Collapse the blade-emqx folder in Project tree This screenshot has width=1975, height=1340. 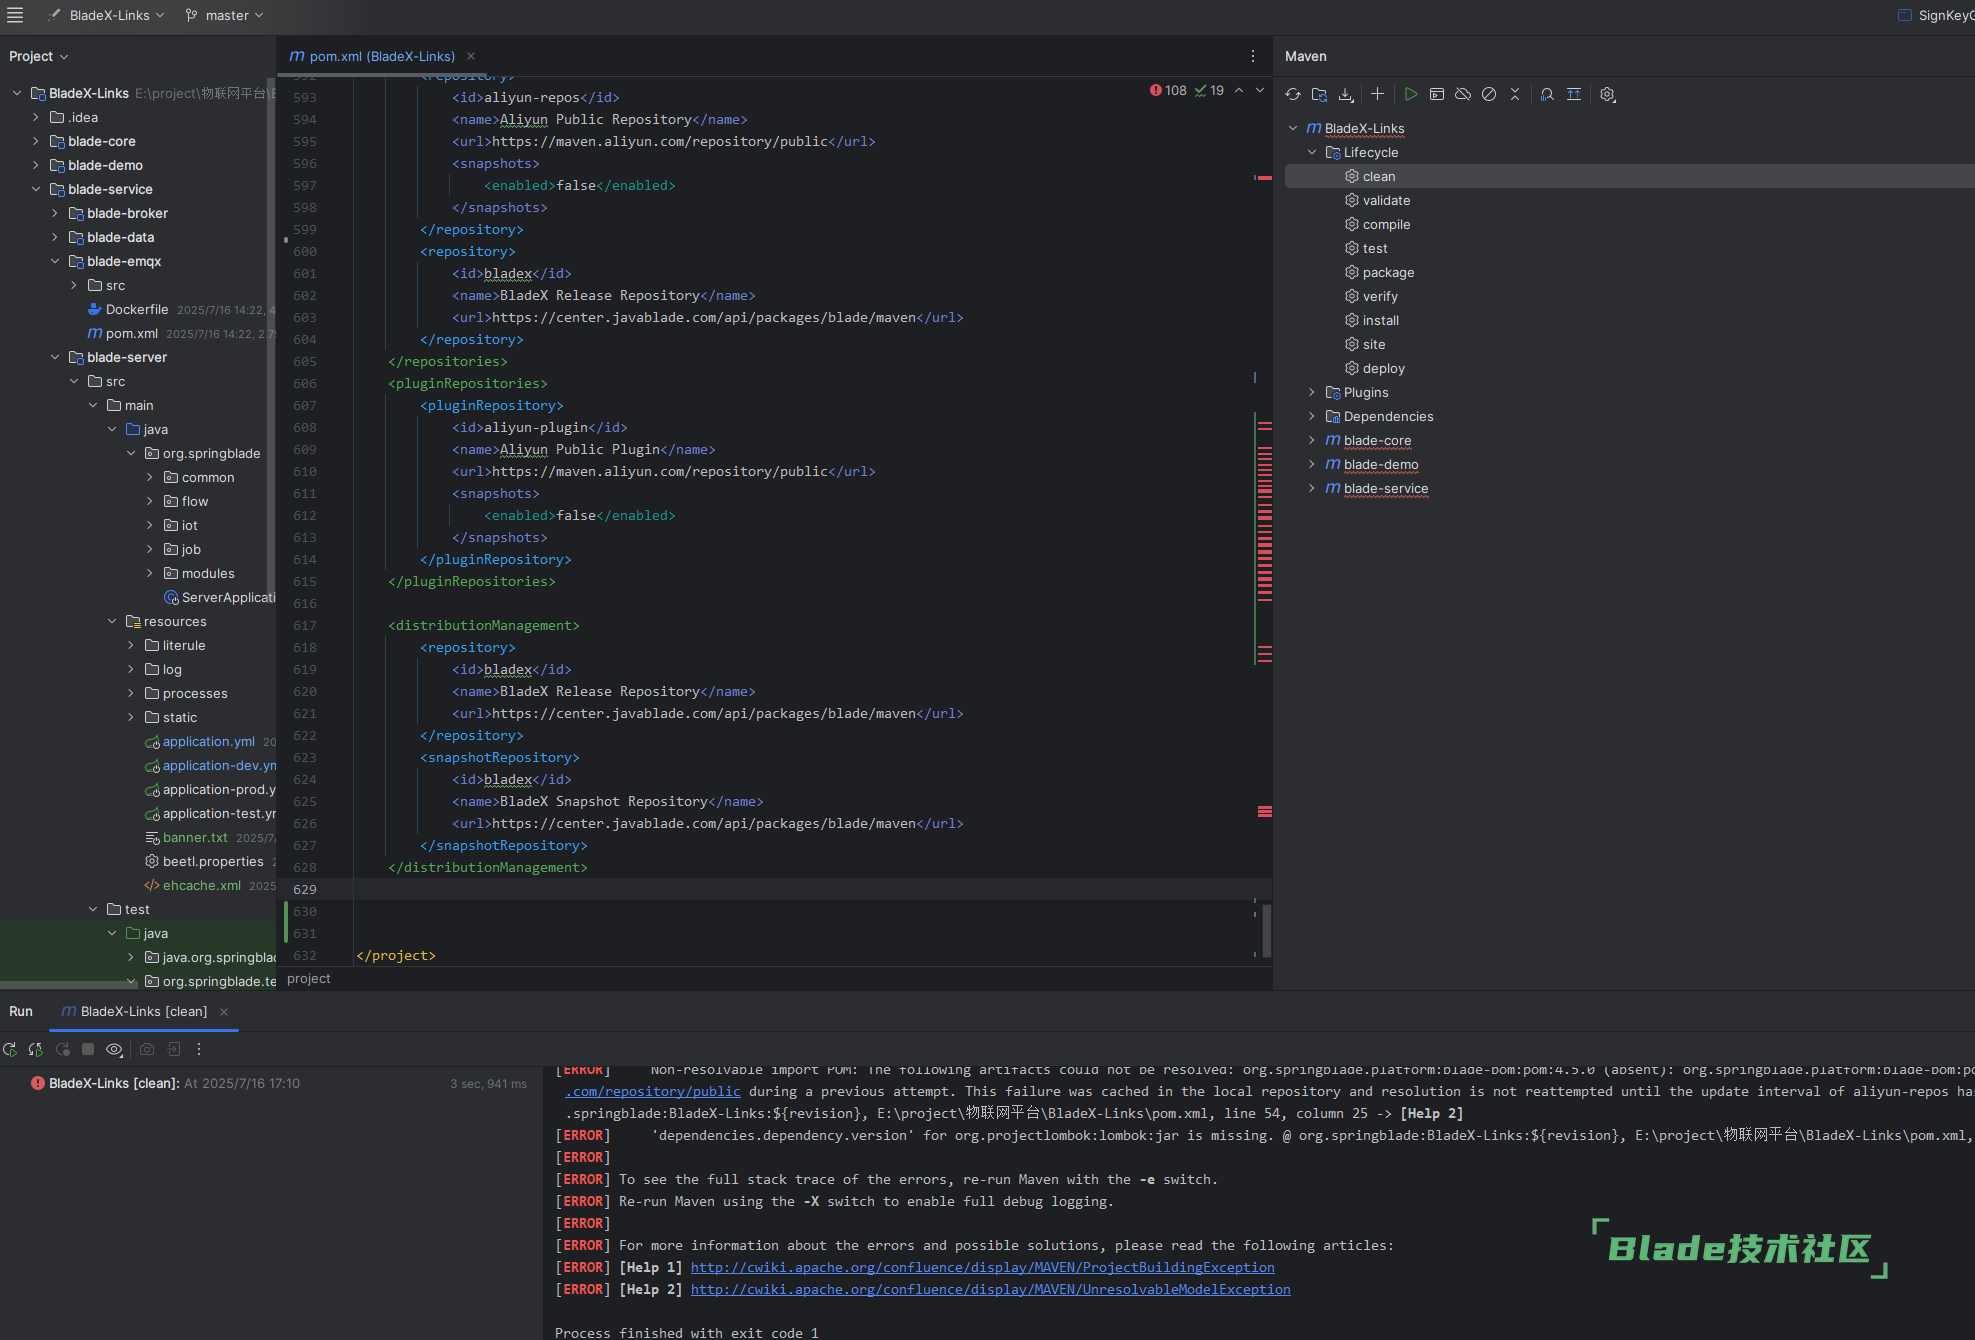55,261
